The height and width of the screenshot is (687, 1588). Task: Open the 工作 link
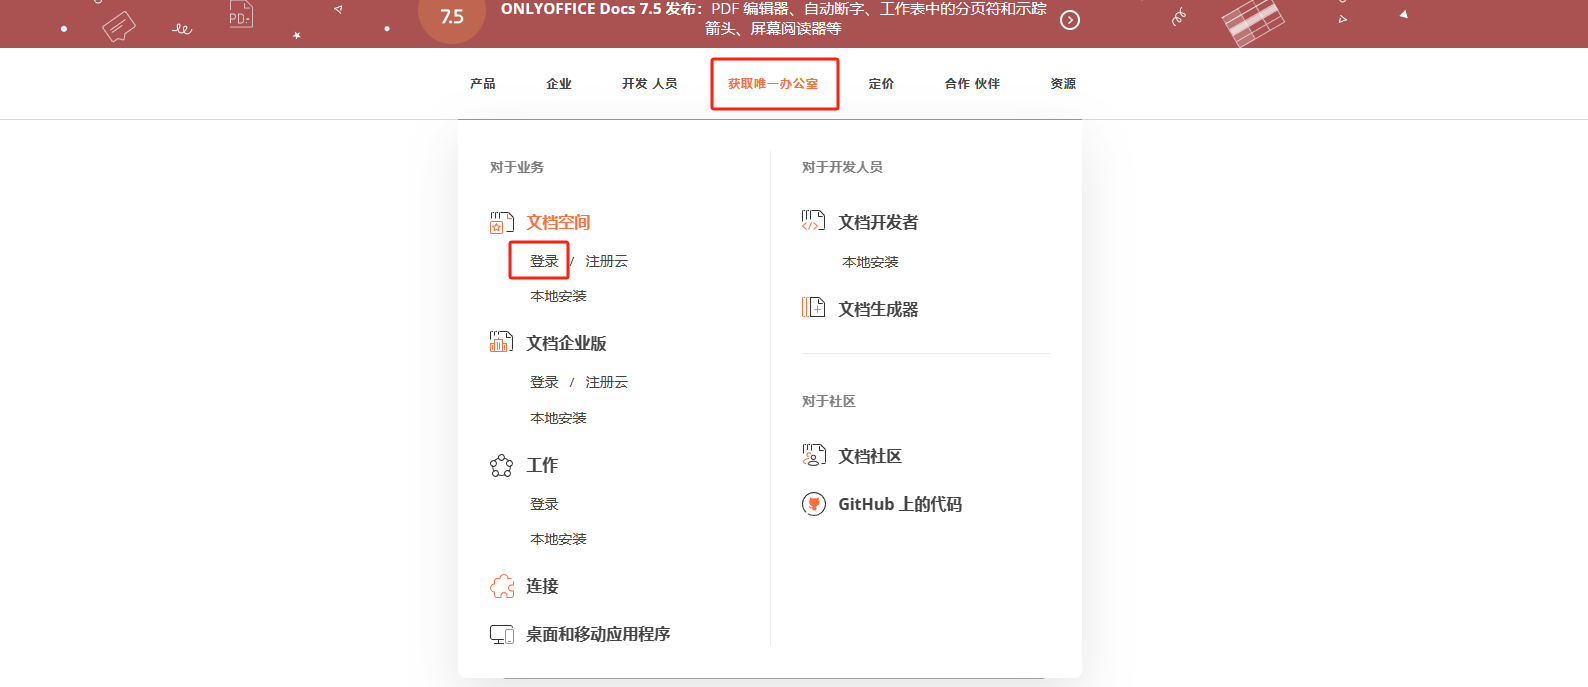[x=542, y=465]
